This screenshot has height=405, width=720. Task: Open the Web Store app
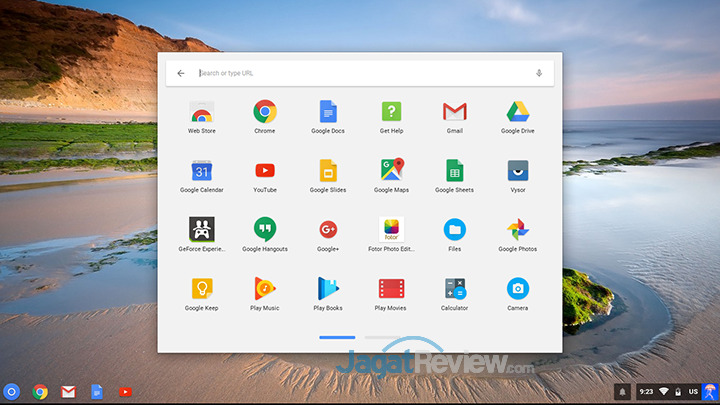[x=201, y=112]
